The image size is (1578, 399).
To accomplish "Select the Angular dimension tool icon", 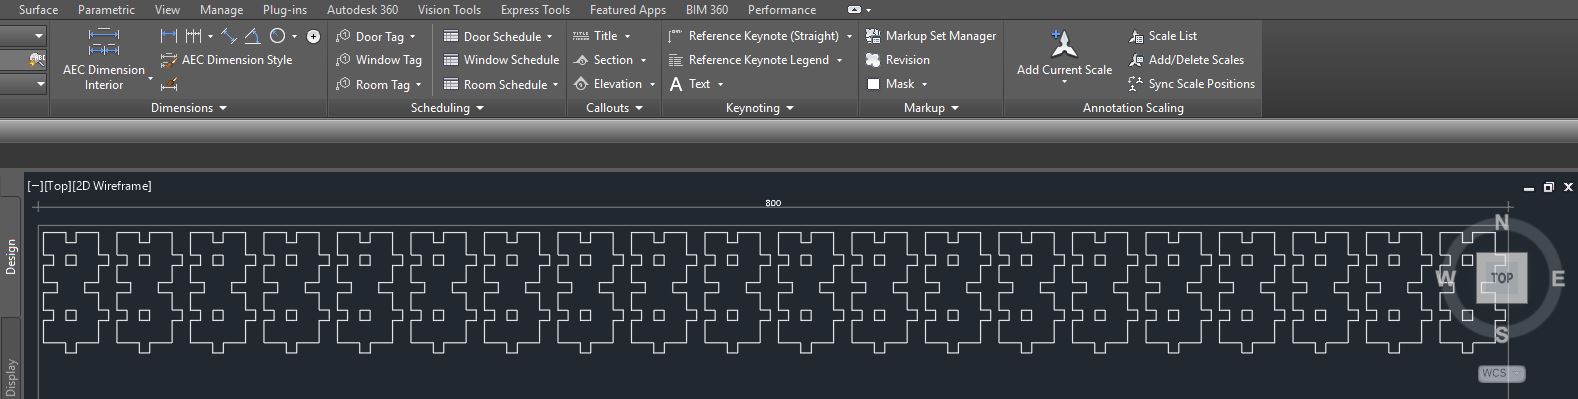I will coord(252,36).
